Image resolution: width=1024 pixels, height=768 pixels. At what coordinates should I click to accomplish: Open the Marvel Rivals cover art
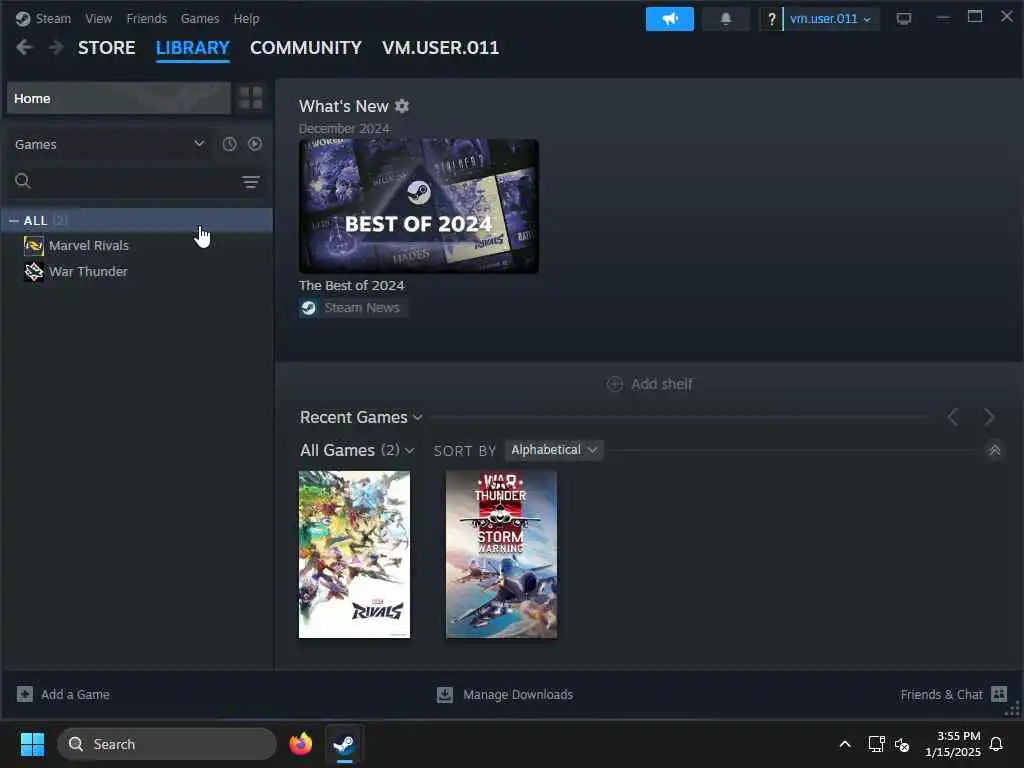(355, 554)
